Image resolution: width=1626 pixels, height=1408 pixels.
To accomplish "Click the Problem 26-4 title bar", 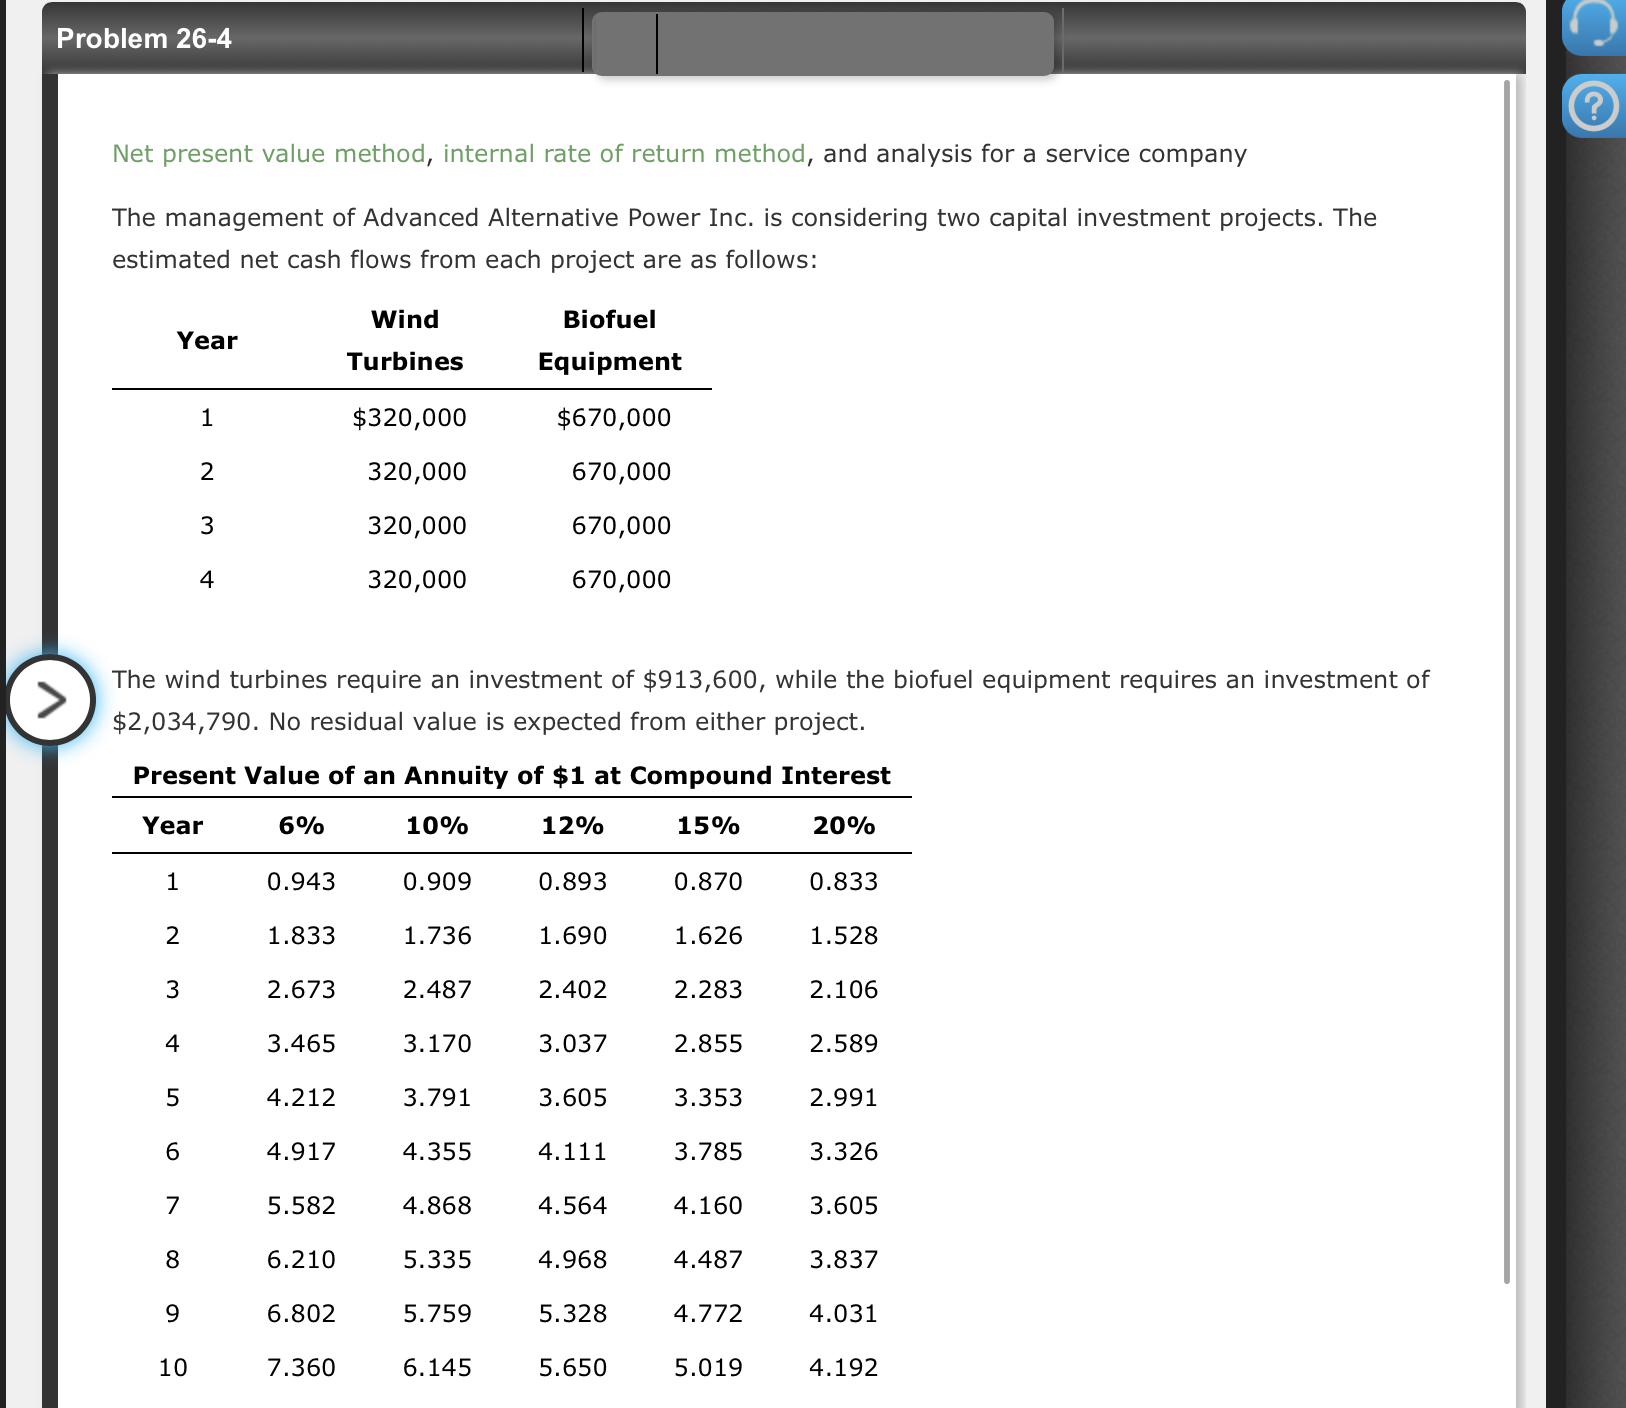I will 145,38.
